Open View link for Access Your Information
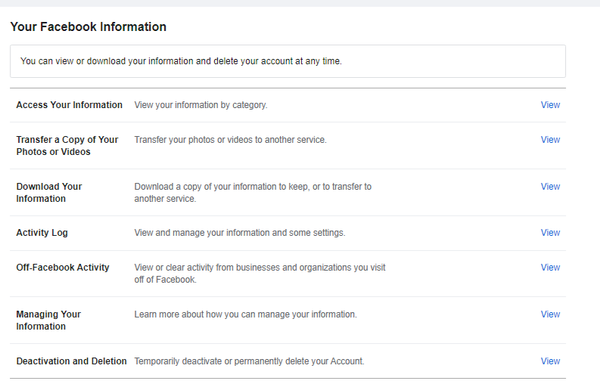Image resolution: width=600 pixels, height=384 pixels. pyautogui.click(x=550, y=105)
